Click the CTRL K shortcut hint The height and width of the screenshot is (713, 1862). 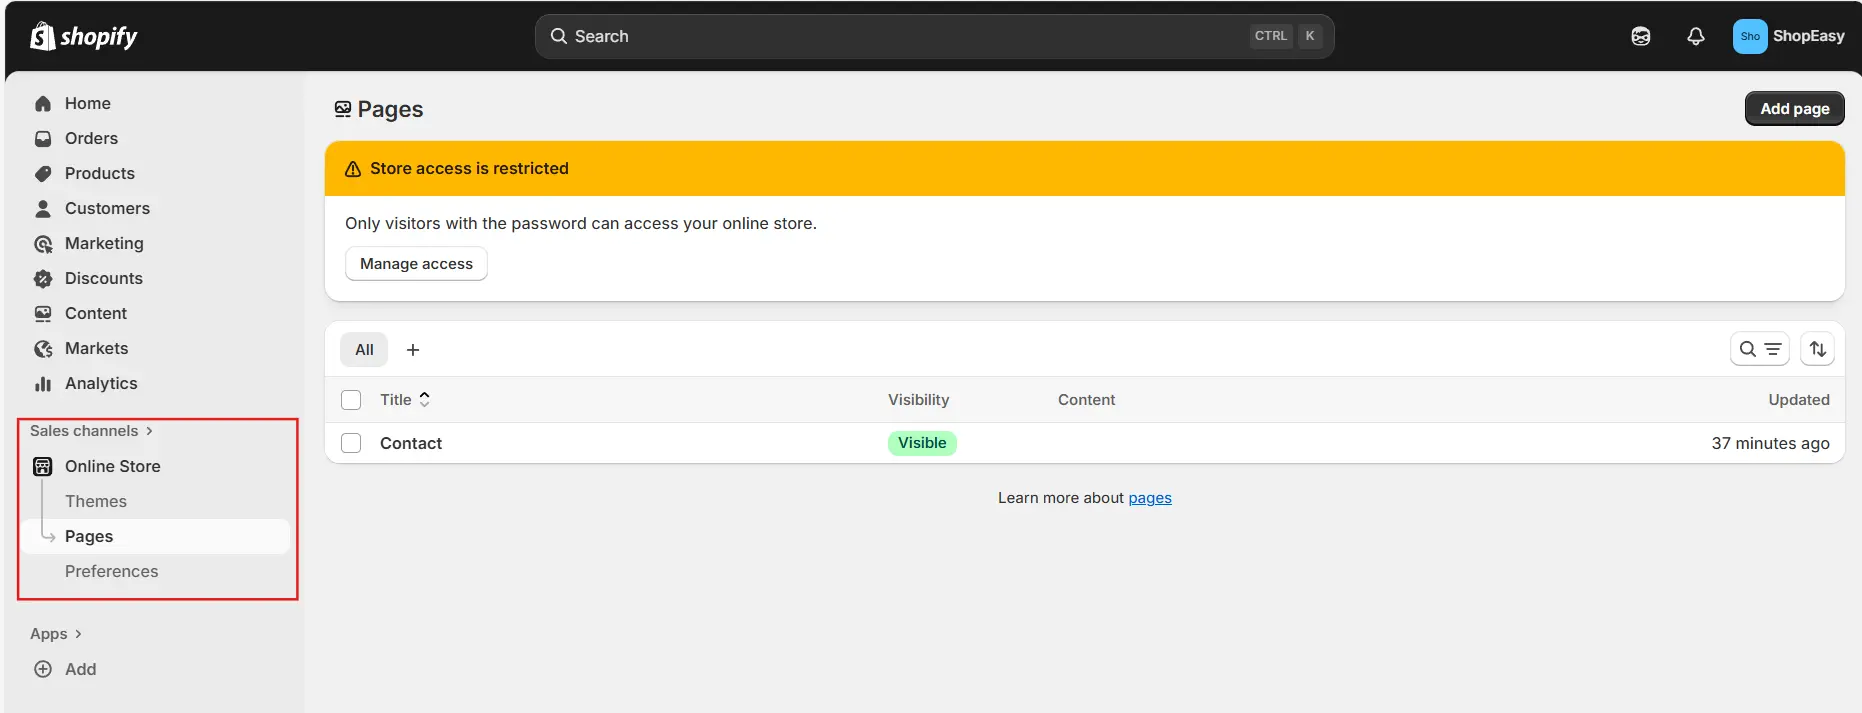1286,36
